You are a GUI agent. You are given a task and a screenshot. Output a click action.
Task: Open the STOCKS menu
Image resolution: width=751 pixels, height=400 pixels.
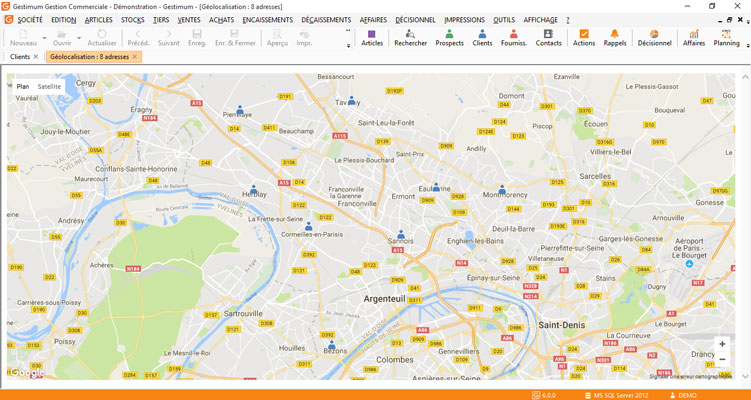pos(133,20)
